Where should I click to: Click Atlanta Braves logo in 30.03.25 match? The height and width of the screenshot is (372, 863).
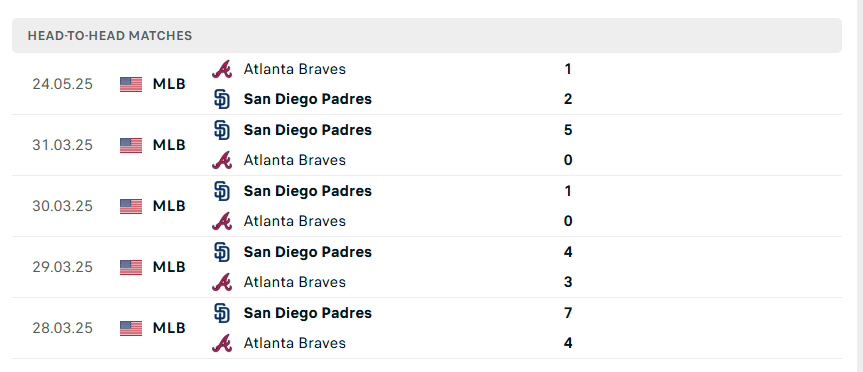coord(222,221)
